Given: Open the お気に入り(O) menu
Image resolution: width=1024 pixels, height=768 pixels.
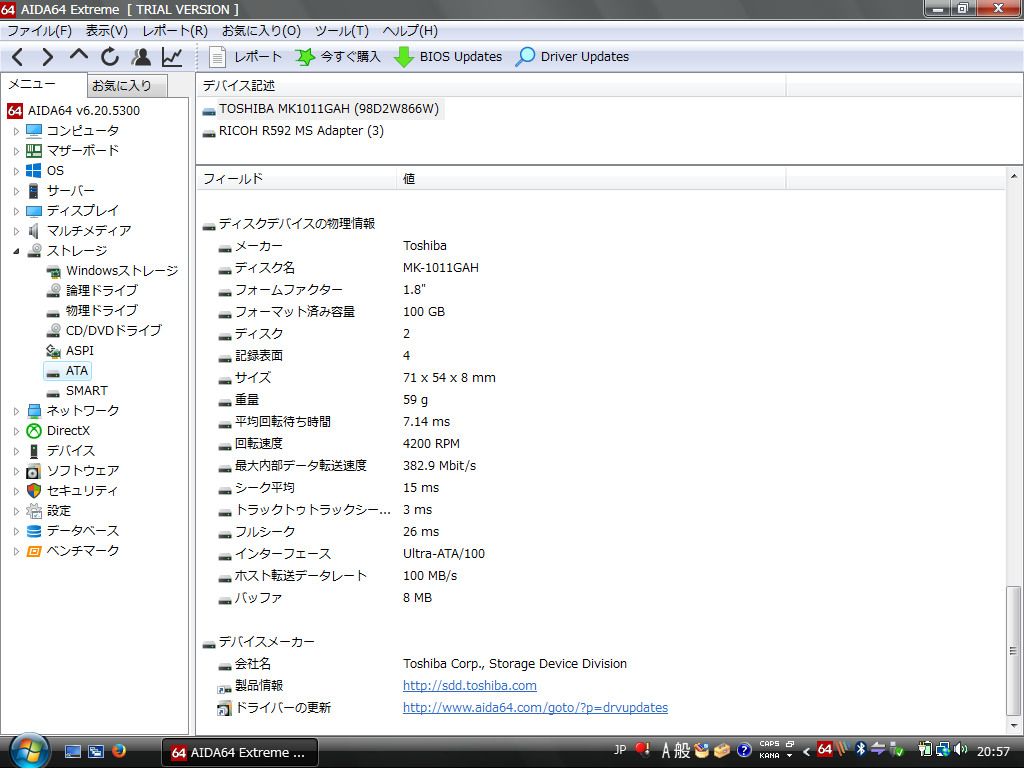Looking at the screenshot, I should [x=261, y=31].
